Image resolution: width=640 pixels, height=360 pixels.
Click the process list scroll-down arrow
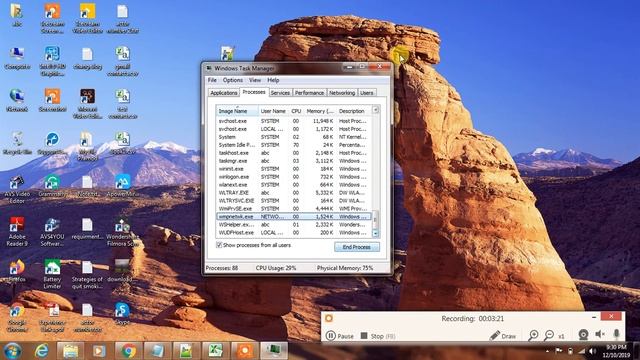[x=375, y=233]
